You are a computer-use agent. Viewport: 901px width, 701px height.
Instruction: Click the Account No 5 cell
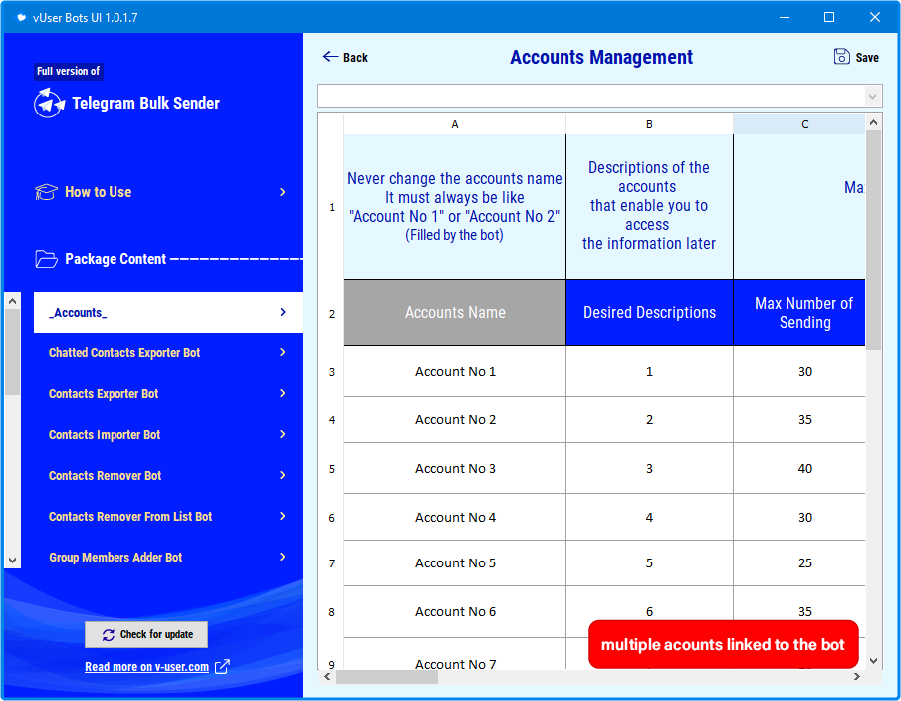(455, 563)
